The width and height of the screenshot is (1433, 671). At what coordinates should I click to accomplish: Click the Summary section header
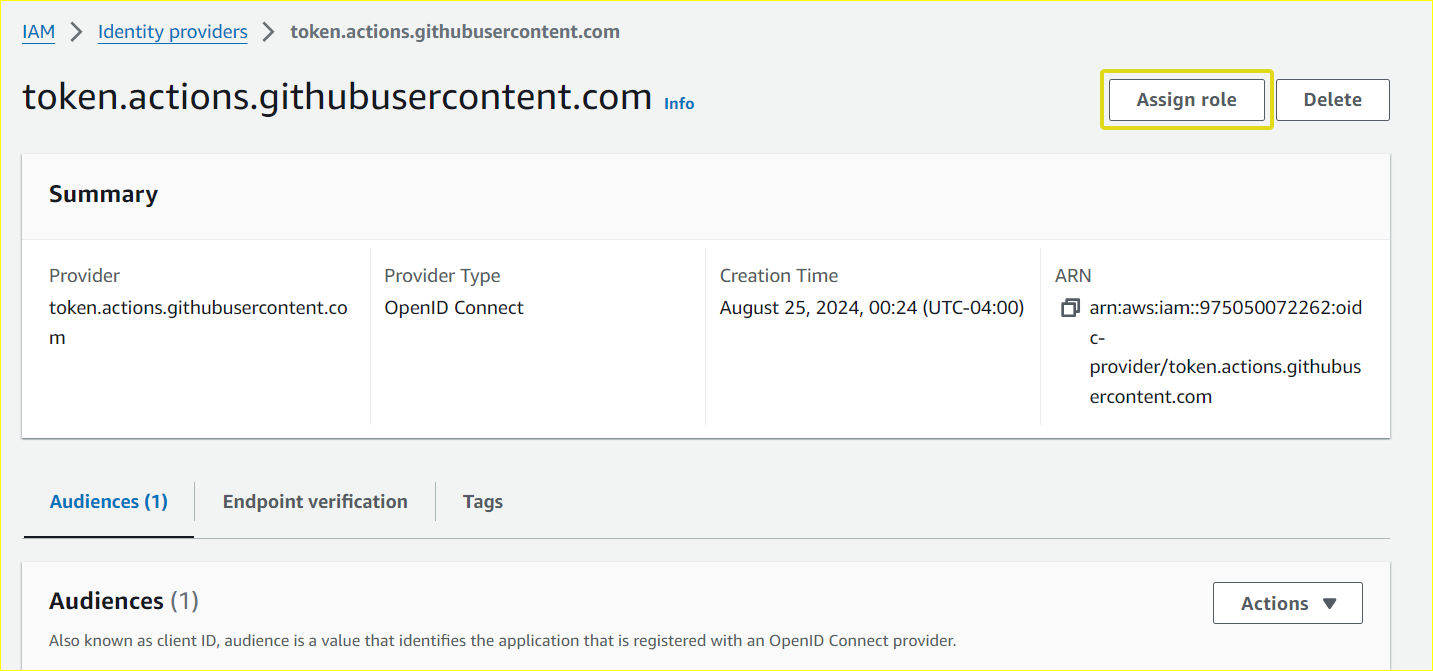(103, 194)
